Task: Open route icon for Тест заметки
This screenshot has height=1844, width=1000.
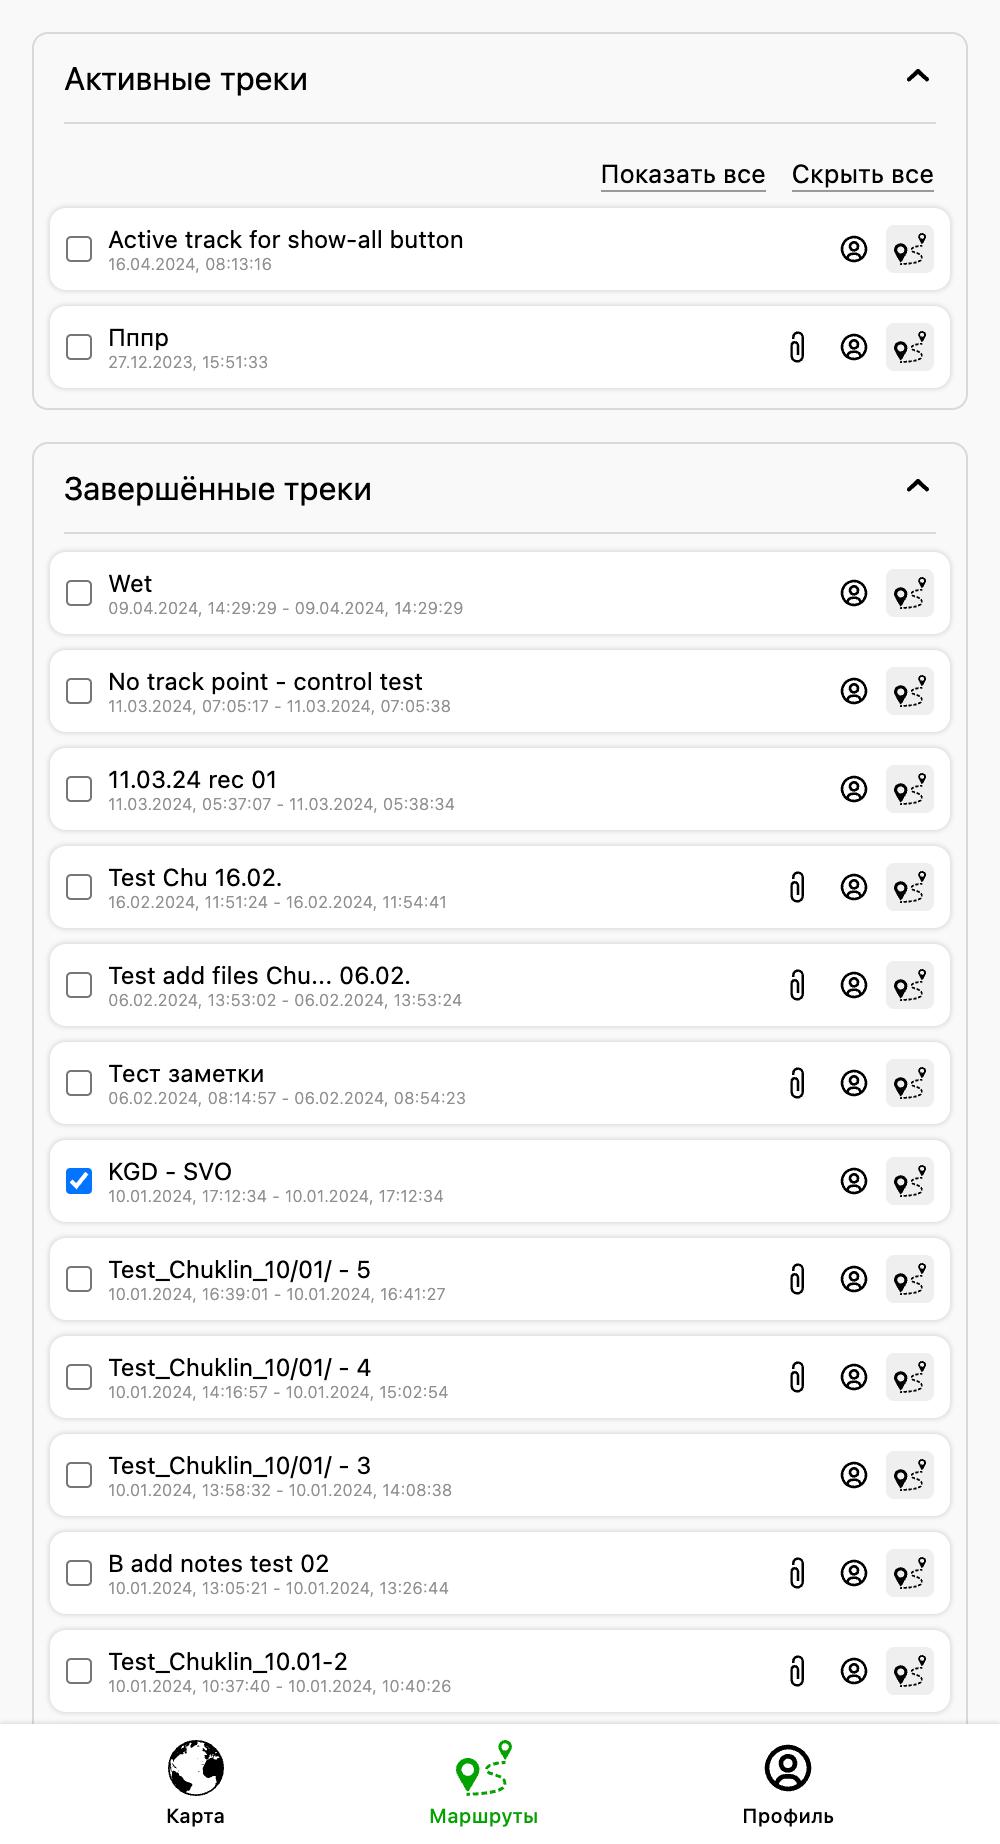Action: point(910,1083)
